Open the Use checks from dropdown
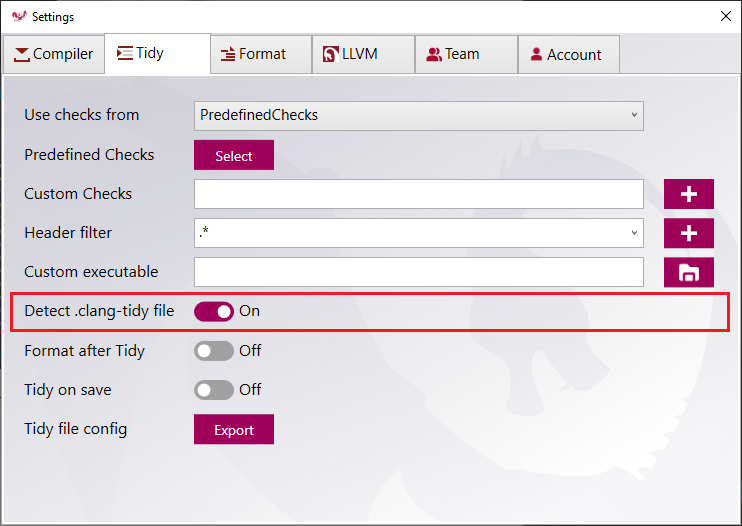 (418, 115)
